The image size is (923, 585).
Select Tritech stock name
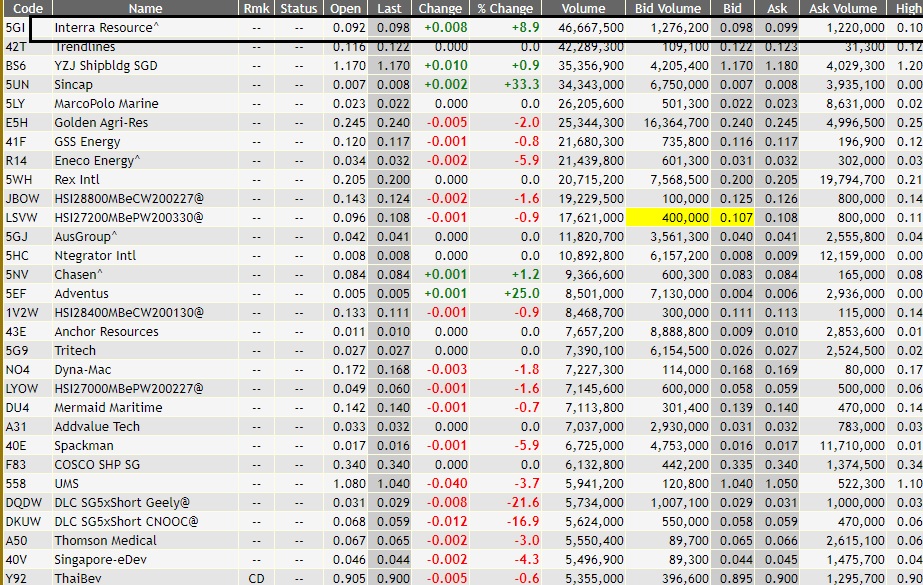click(75, 351)
